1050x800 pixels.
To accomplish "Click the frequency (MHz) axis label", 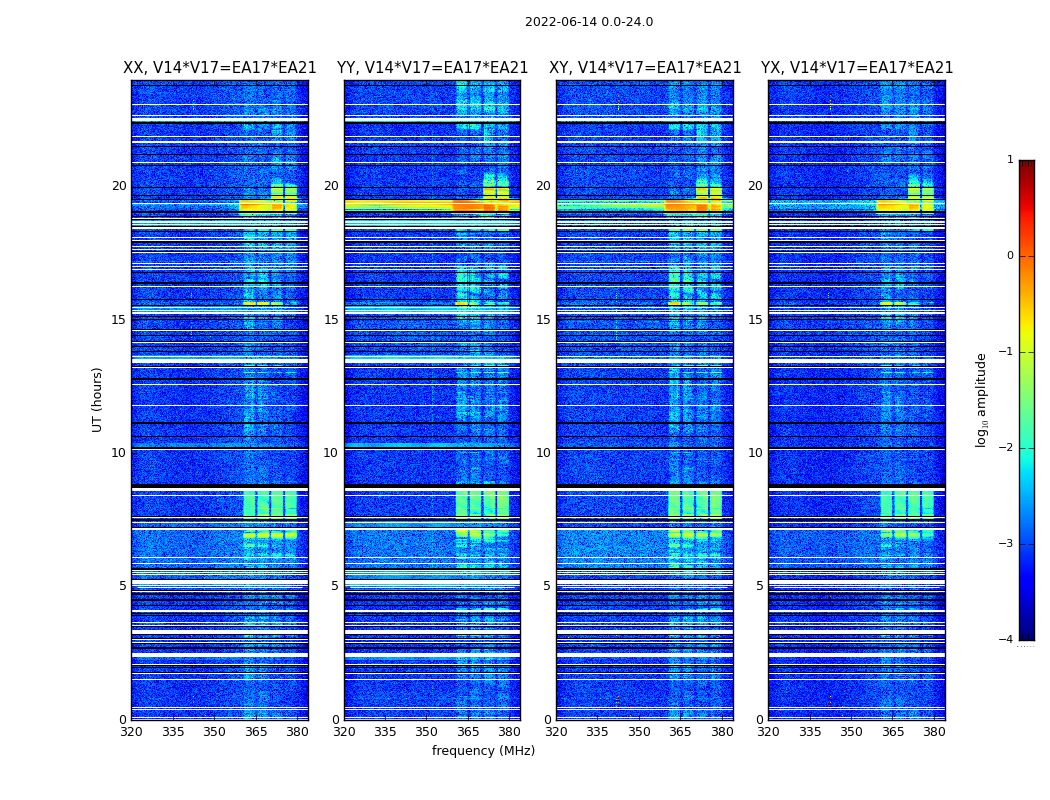I will [x=483, y=750].
